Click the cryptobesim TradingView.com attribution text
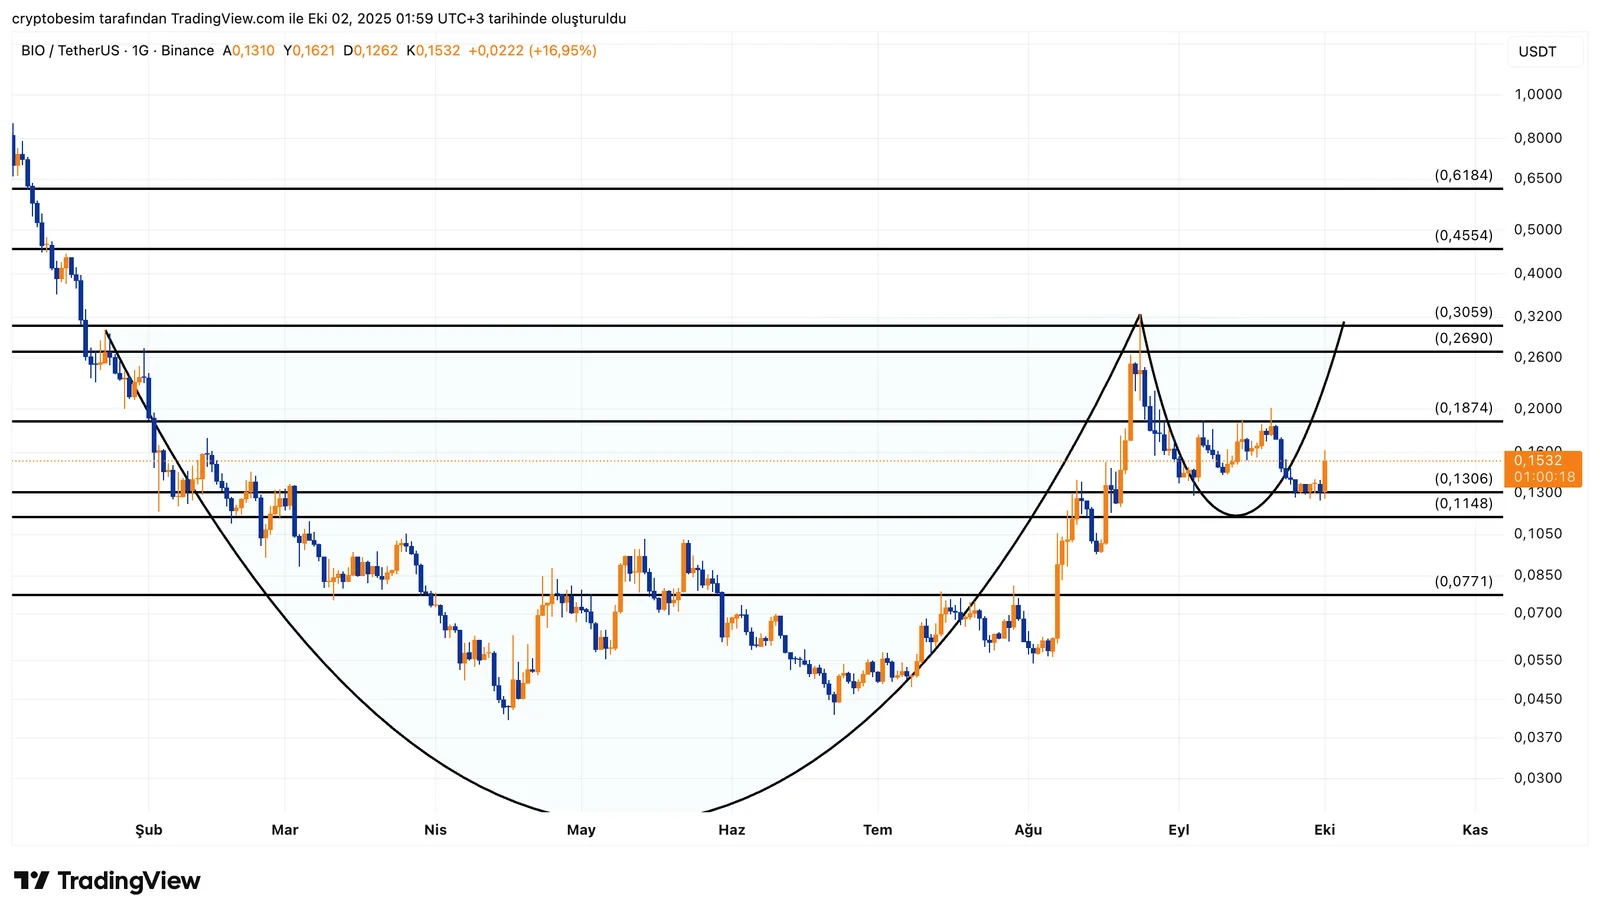This screenshot has height=916, width=1600. click(x=319, y=19)
